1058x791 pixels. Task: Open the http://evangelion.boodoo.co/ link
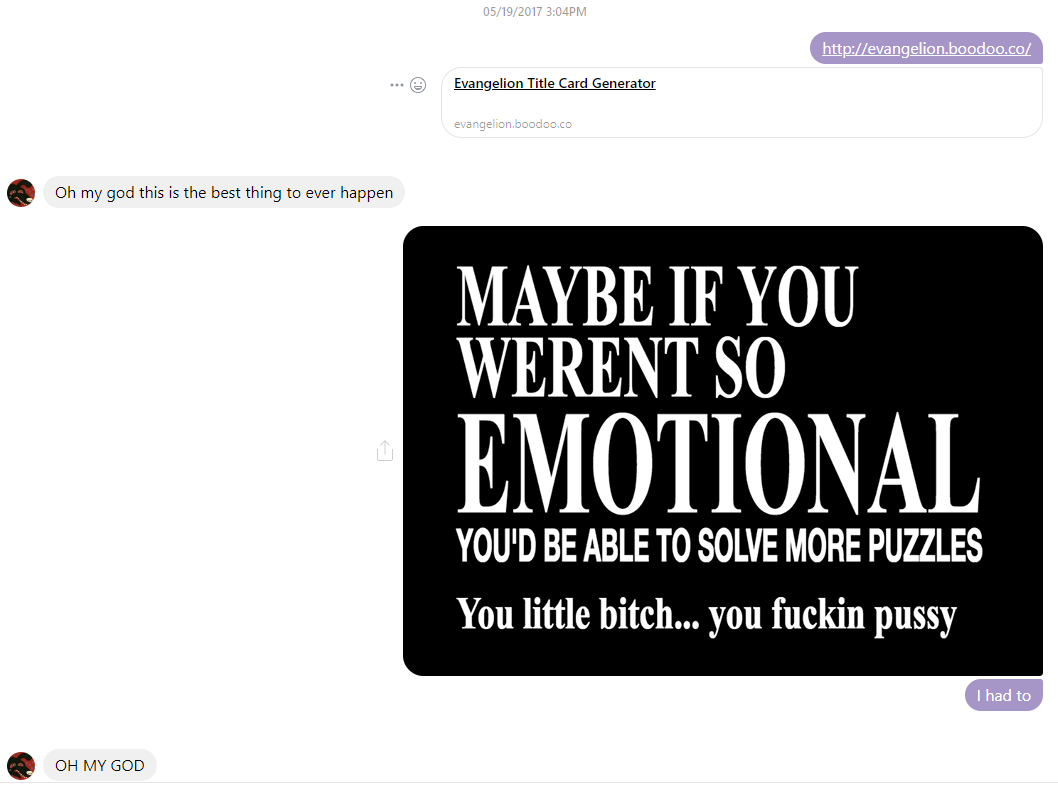926,48
